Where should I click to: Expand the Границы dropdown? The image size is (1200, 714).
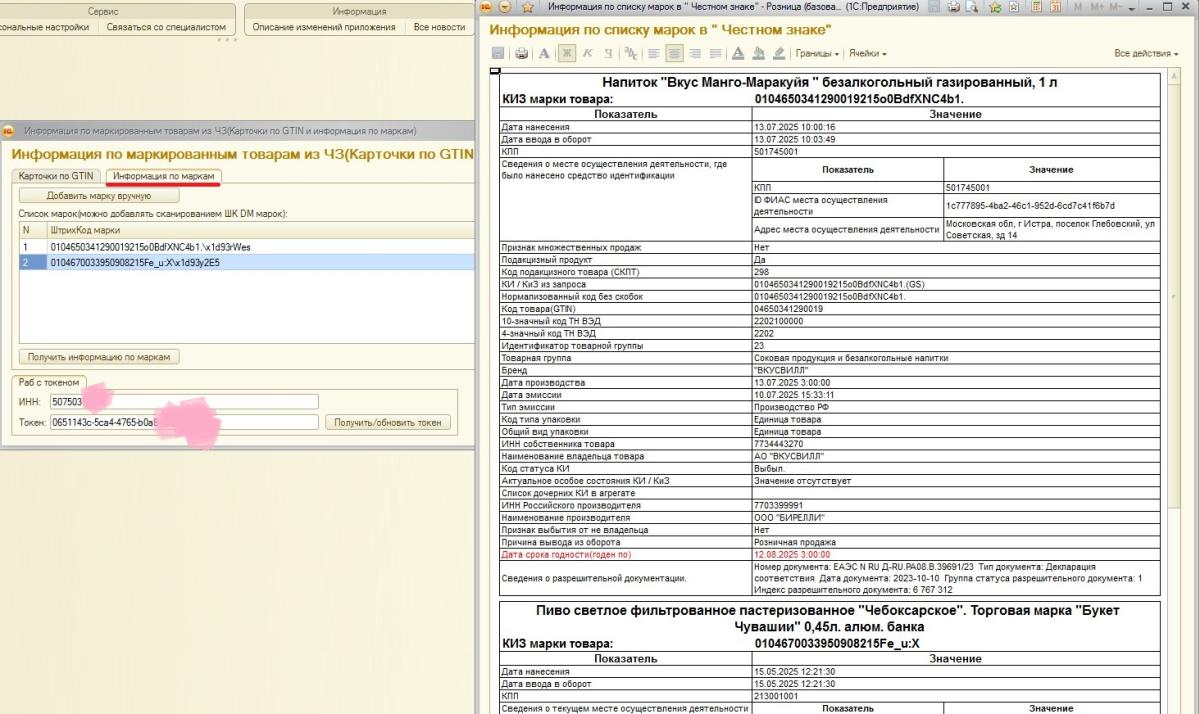click(817, 53)
